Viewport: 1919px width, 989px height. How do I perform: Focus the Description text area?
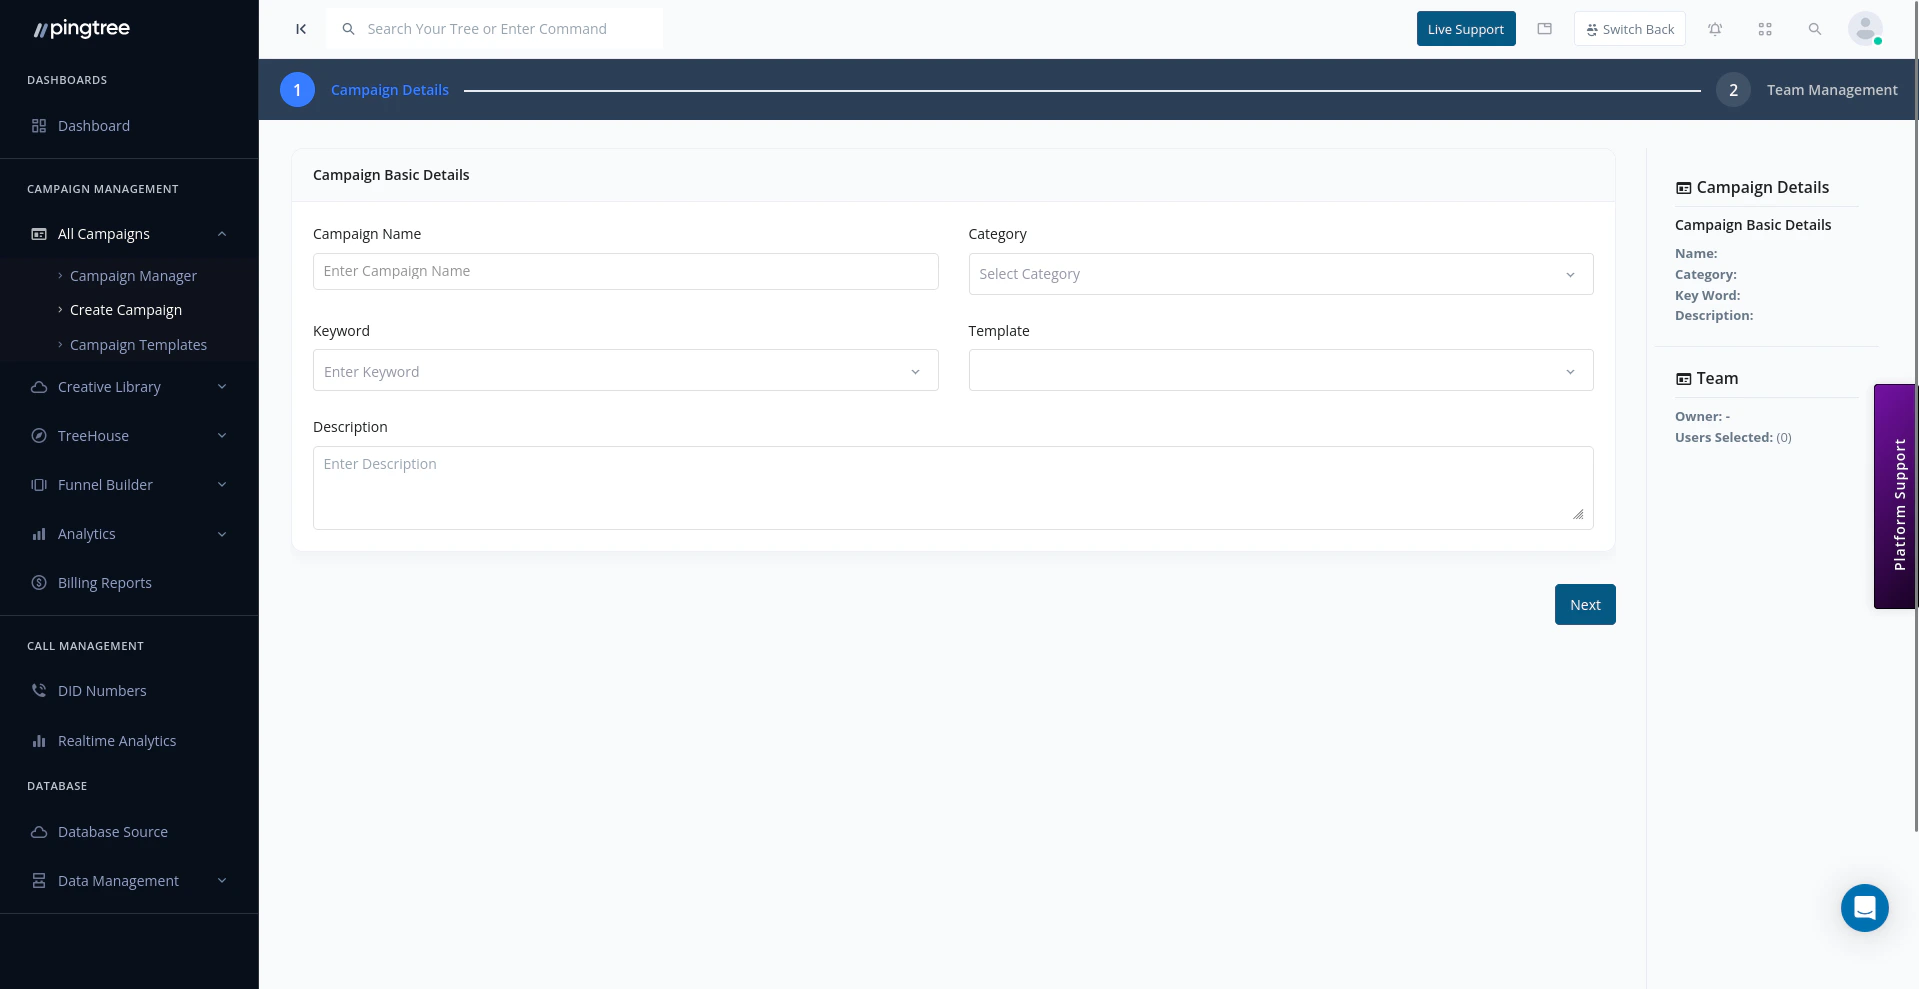(953, 488)
